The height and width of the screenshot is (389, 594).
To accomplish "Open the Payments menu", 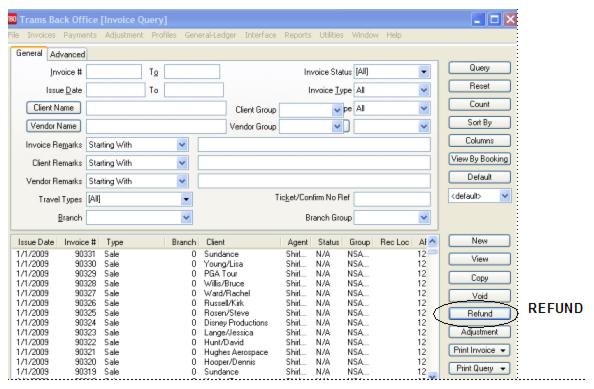I will click(x=80, y=35).
